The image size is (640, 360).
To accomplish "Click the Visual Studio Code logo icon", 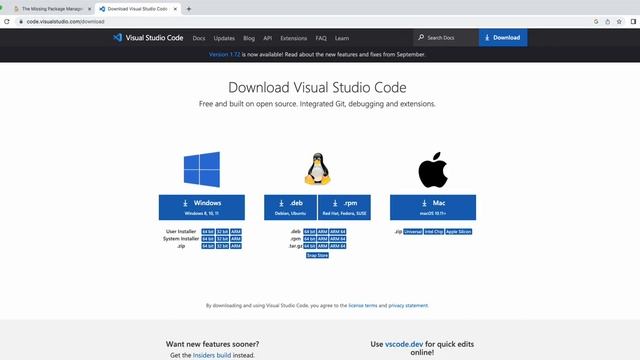I will (x=118, y=38).
